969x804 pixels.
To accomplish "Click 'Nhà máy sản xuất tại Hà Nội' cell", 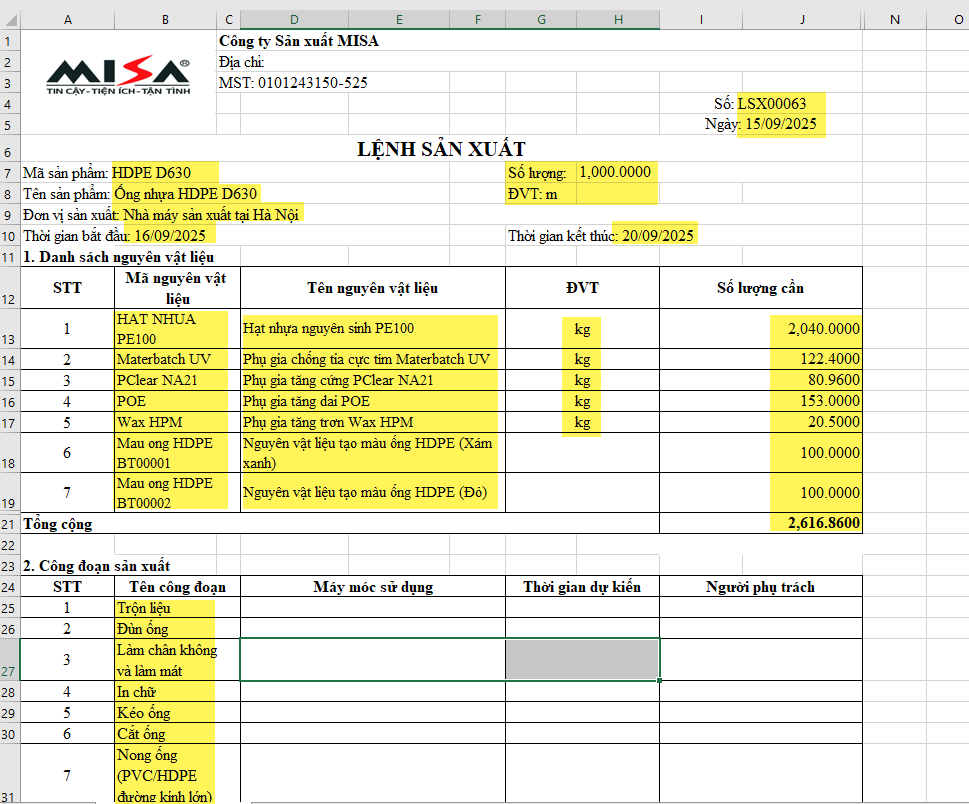I will 211,214.
